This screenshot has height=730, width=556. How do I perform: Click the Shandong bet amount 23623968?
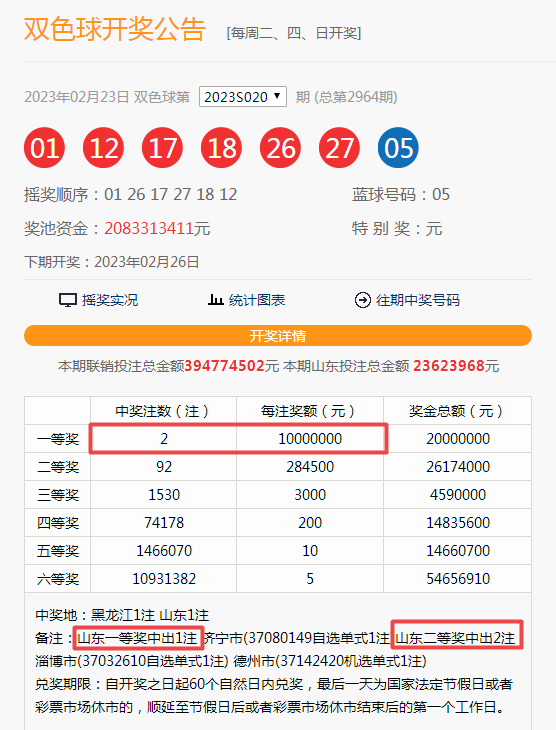tap(449, 366)
